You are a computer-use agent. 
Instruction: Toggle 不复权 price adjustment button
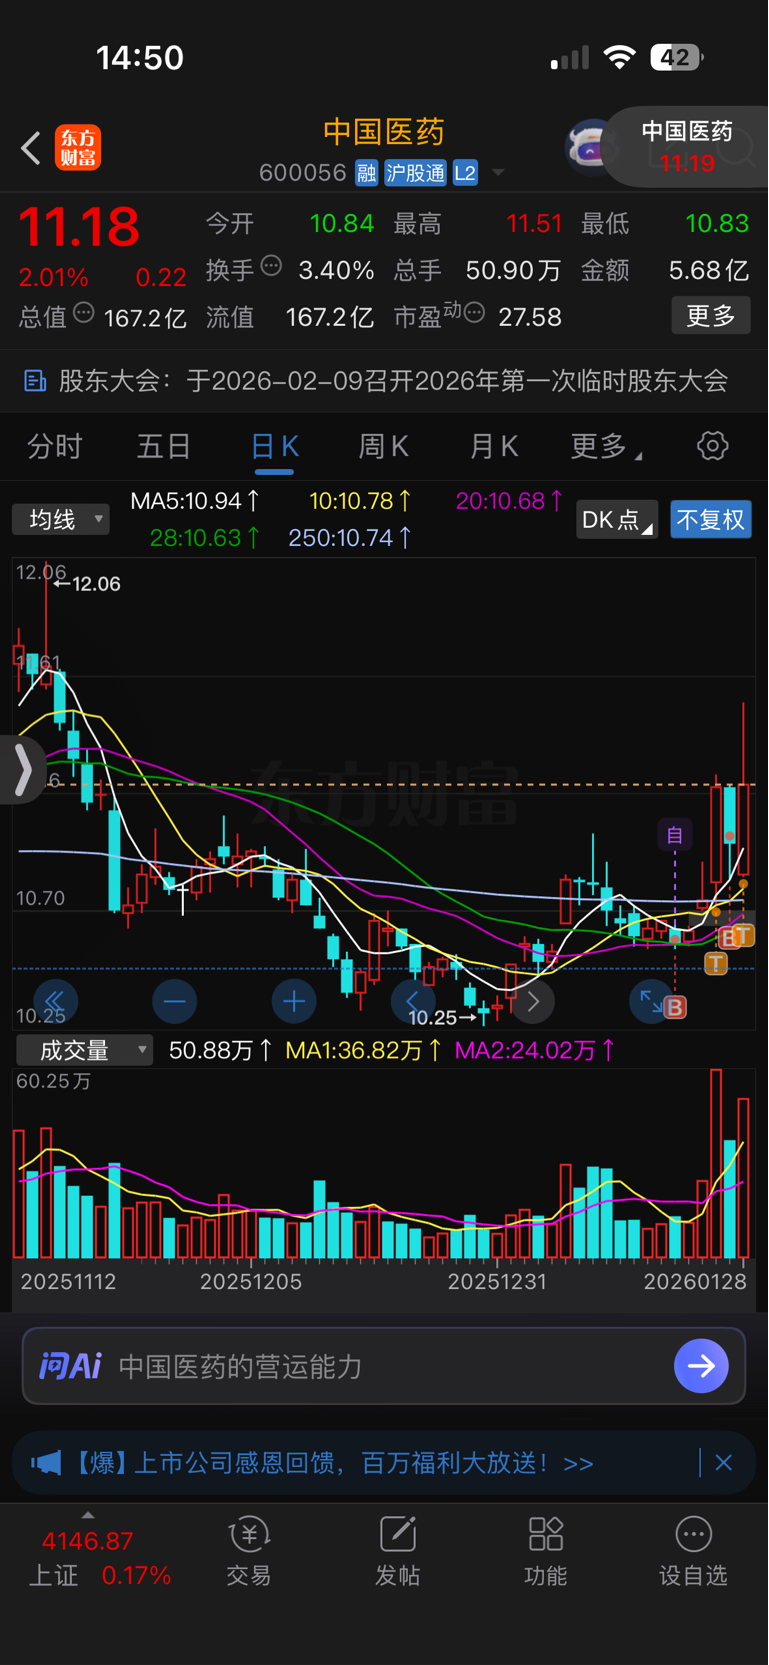(711, 519)
